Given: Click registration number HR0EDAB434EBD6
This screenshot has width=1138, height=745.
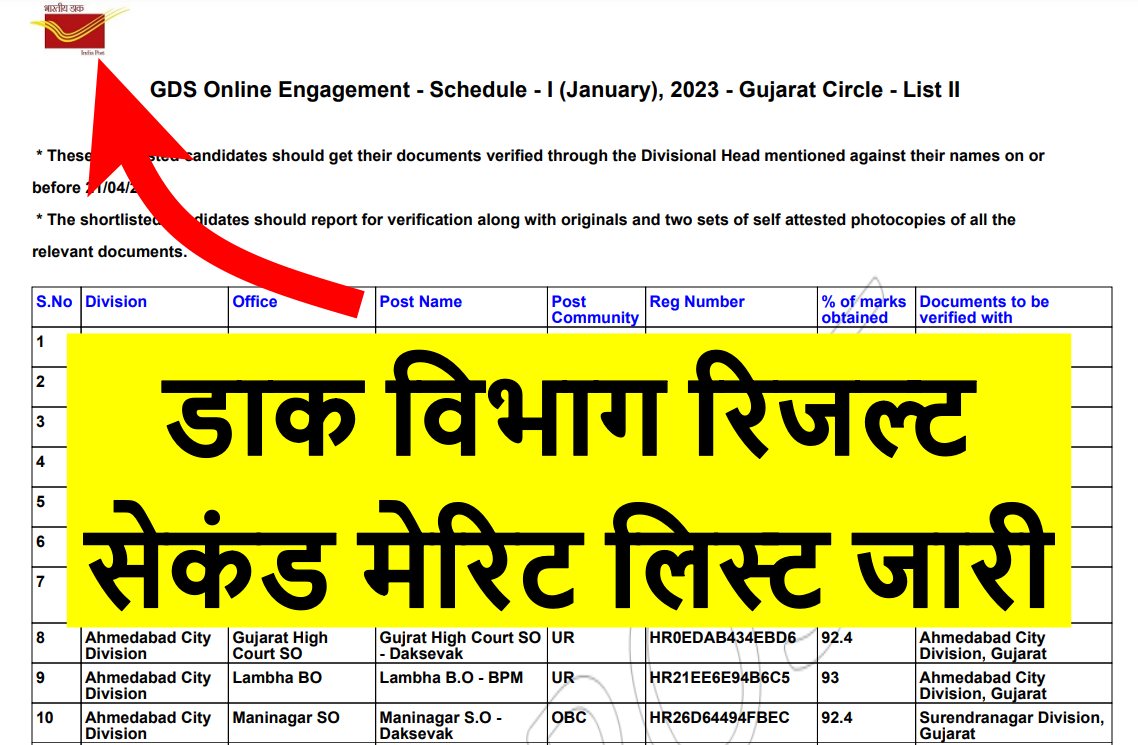Looking at the screenshot, I should tap(723, 638).
